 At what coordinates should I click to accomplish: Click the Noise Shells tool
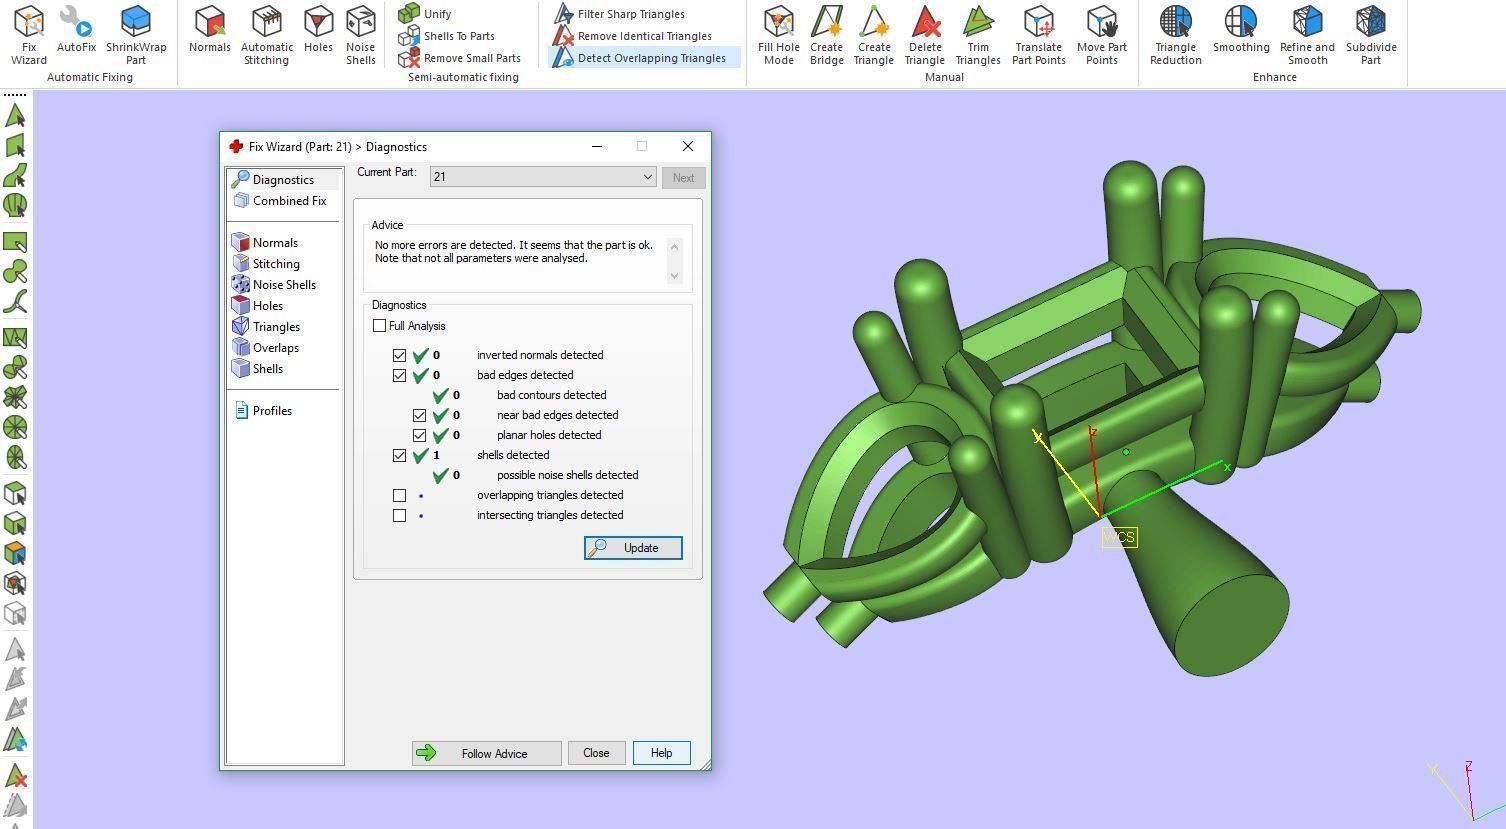tap(360, 35)
